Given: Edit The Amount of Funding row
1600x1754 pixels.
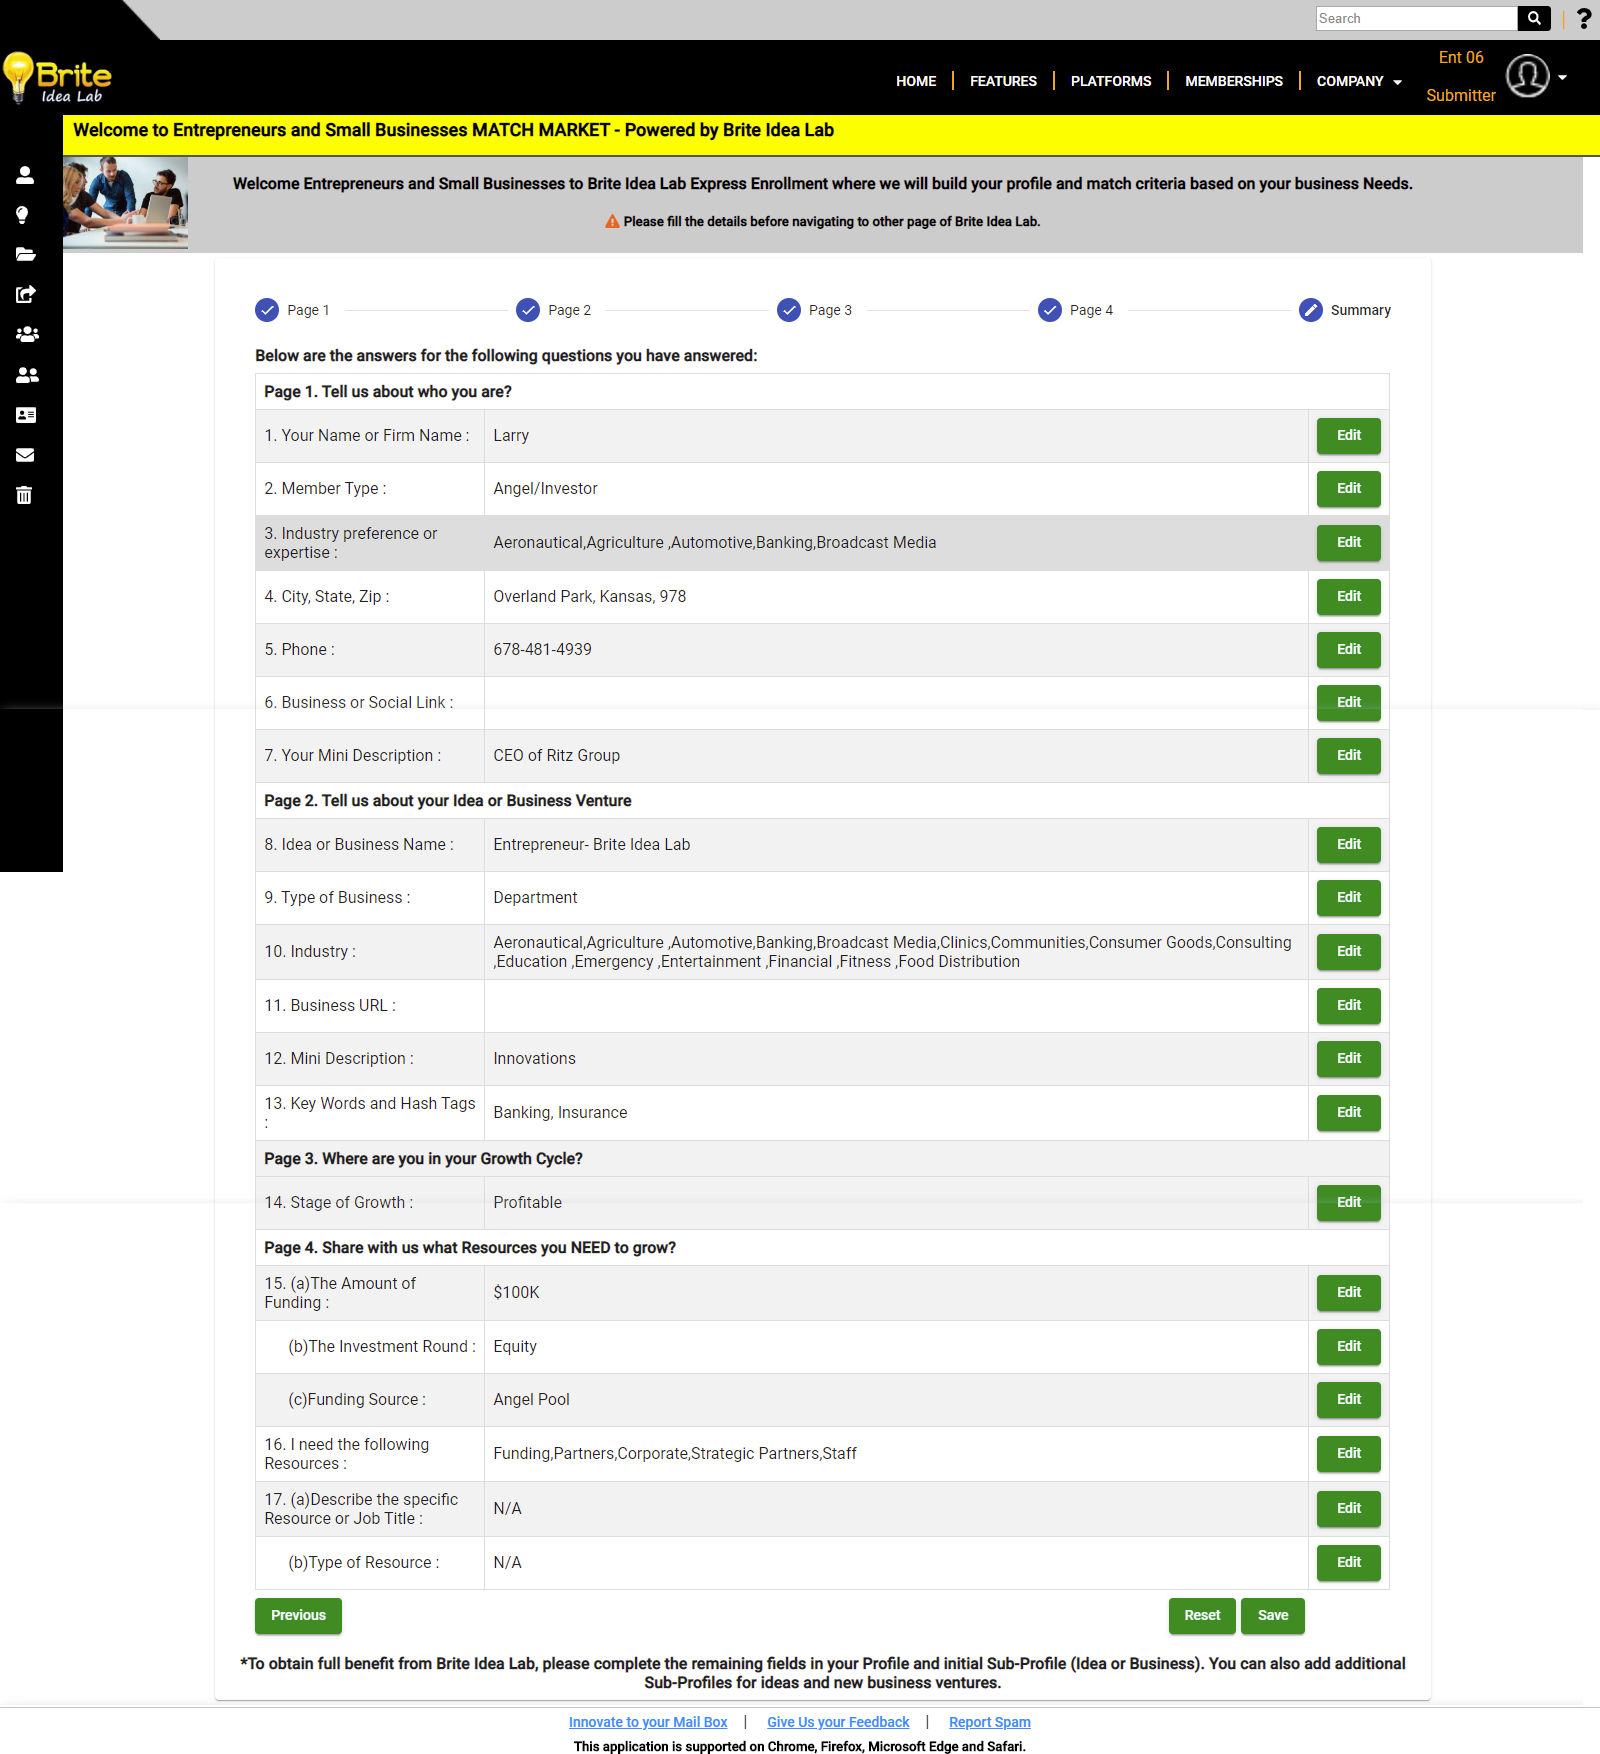Looking at the screenshot, I should click(1349, 1293).
